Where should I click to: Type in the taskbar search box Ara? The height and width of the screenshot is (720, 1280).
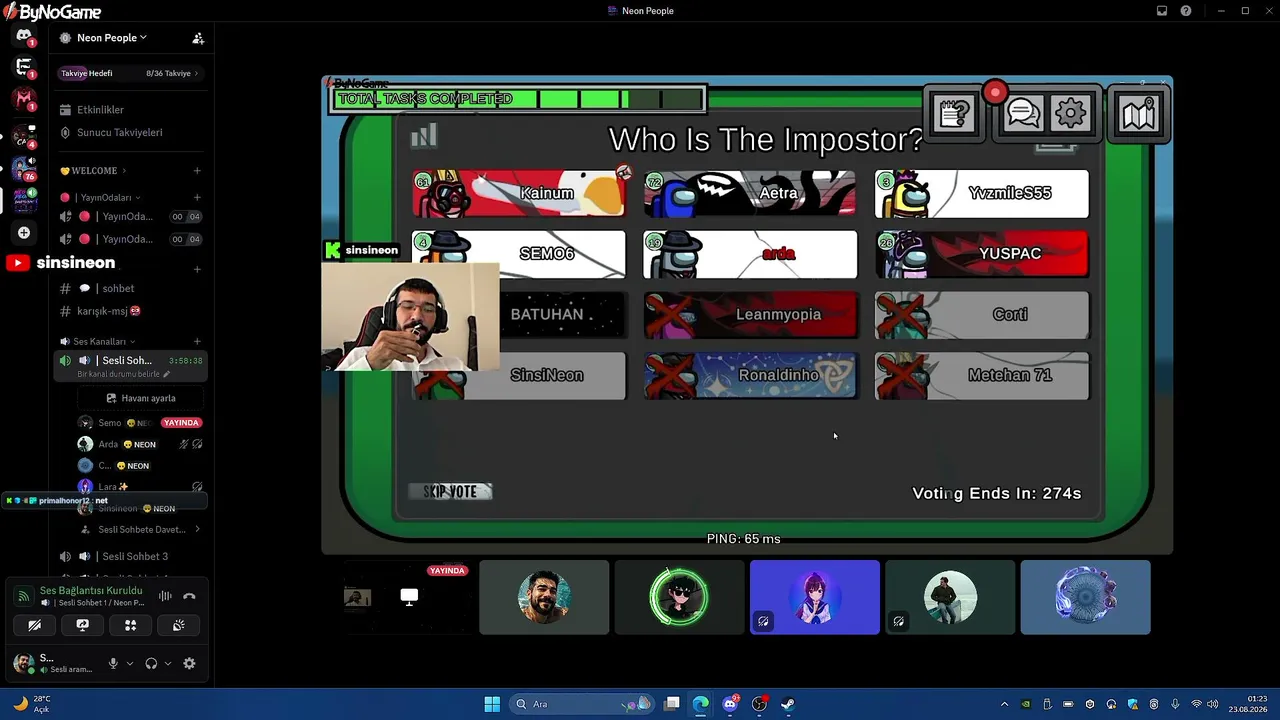[582, 704]
